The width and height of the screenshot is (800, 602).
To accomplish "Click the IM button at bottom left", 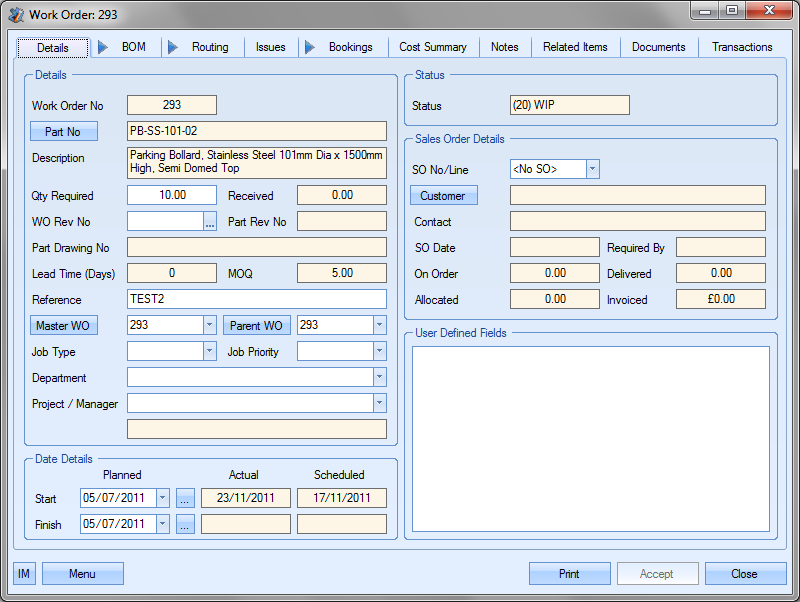I will [x=24, y=573].
